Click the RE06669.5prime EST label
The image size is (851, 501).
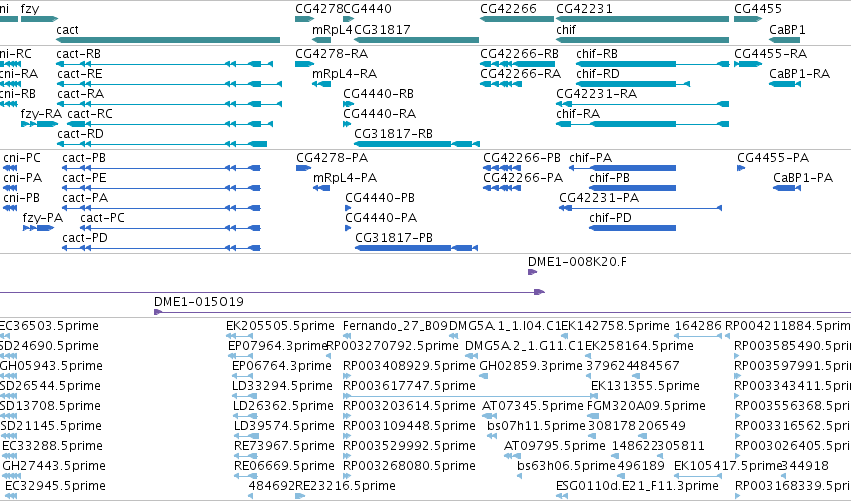click(x=284, y=466)
